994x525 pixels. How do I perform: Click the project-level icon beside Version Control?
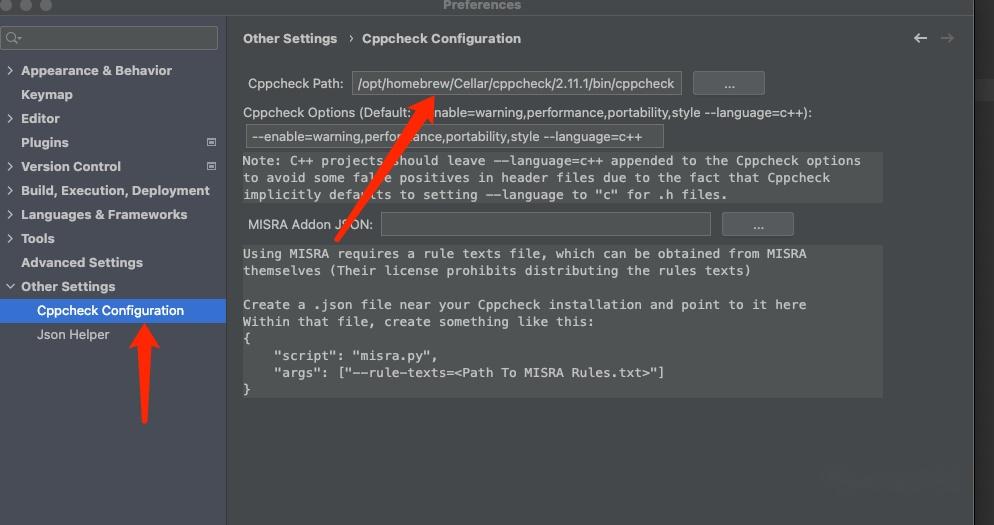[x=211, y=167]
